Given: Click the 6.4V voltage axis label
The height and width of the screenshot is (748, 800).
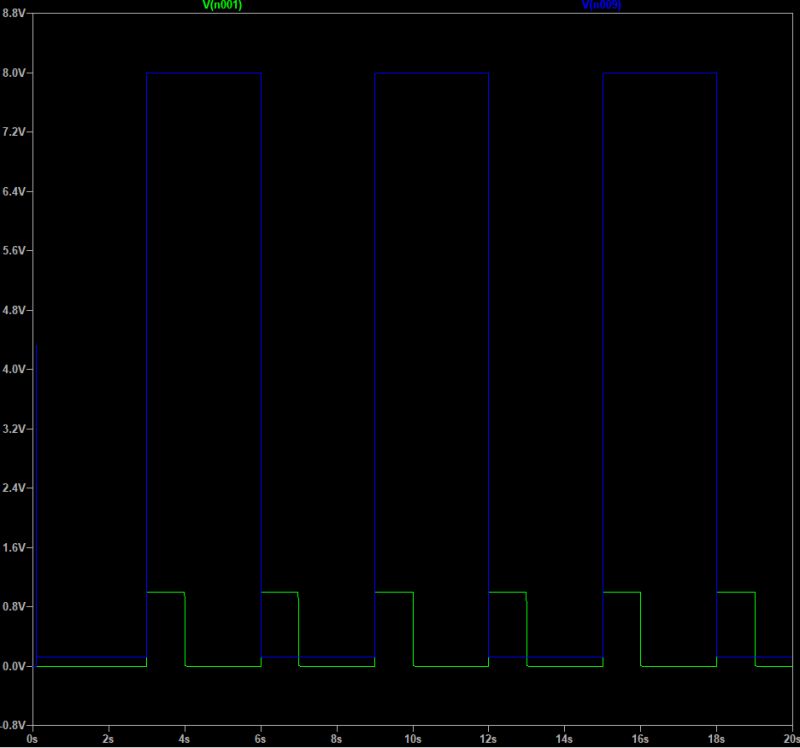Looking at the screenshot, I should click(x=16, y=191).
